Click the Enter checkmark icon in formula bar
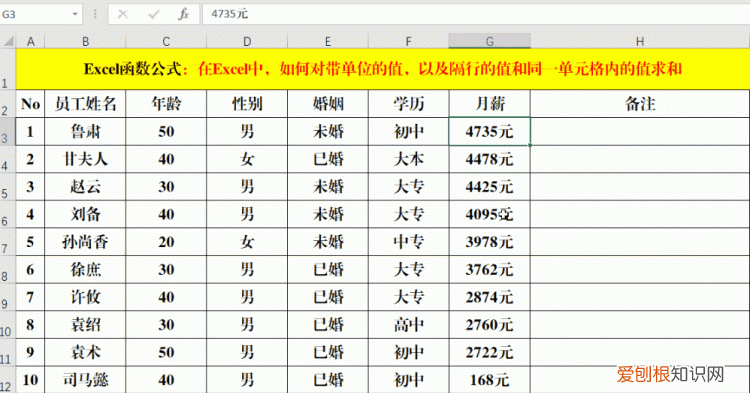The image size is (750, 393). click(x=153, y=14)
